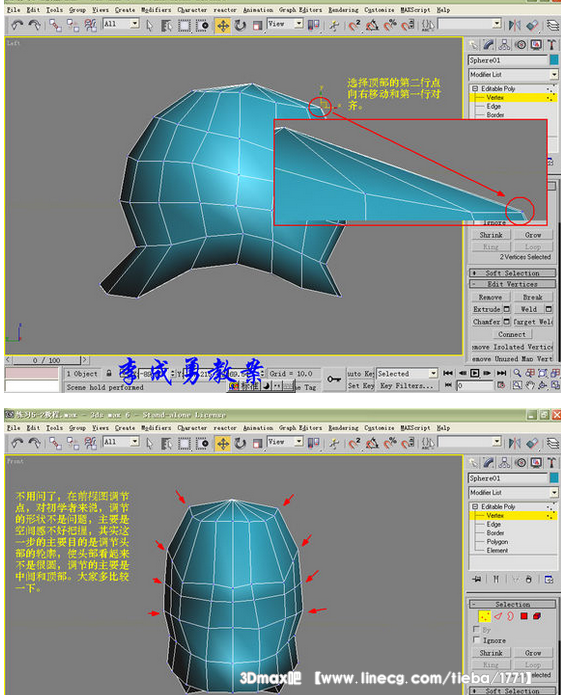Toggle Selection Lock padlock in status bar
This screenshot has width=561, height=695.
coord(109,374)
